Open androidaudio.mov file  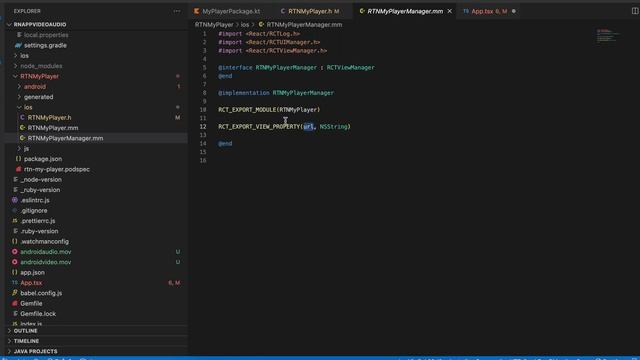(46, 252)
